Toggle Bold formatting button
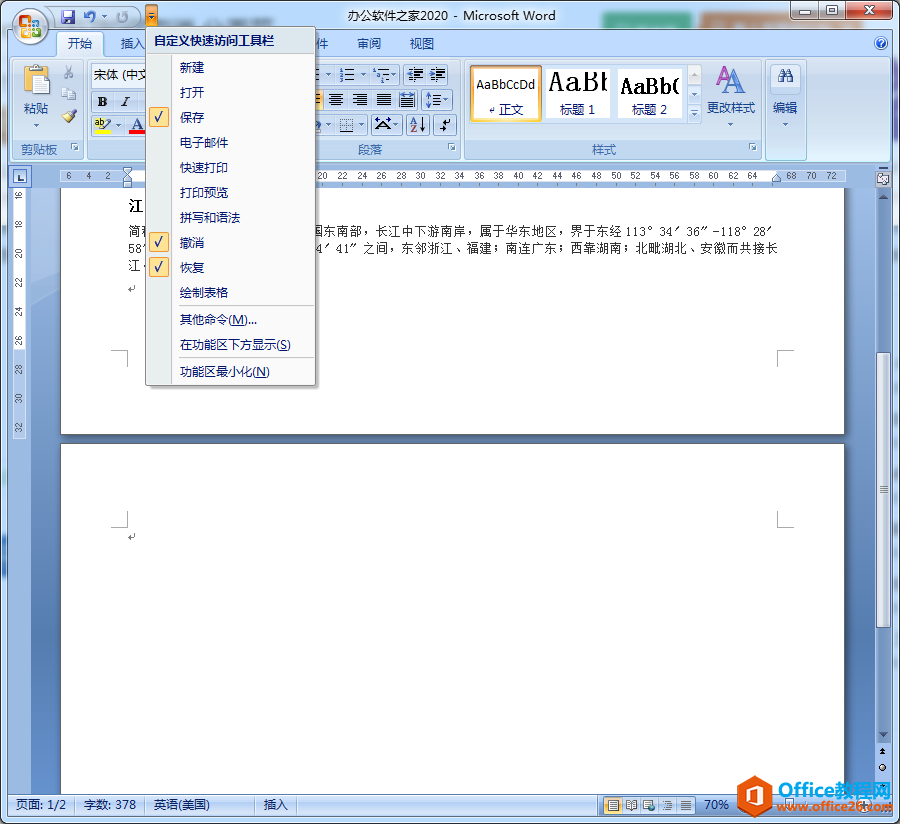This screenshot has width=900, height=824. pos(102,102)
